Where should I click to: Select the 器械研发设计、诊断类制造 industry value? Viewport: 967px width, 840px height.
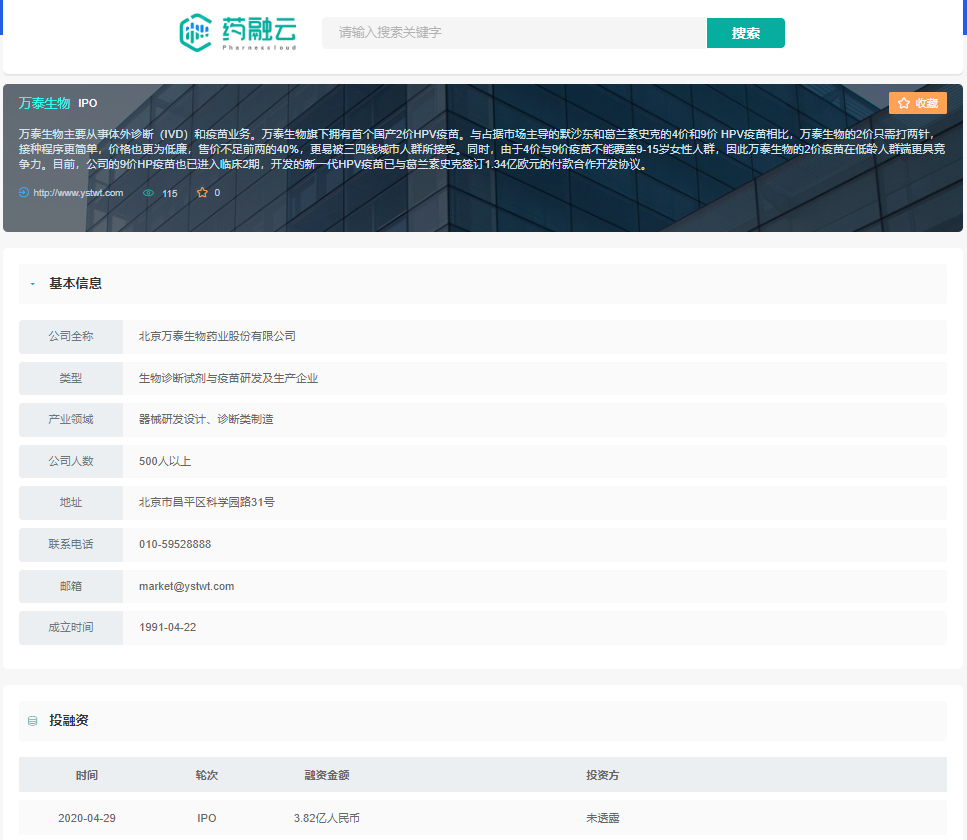coord(206,419)
